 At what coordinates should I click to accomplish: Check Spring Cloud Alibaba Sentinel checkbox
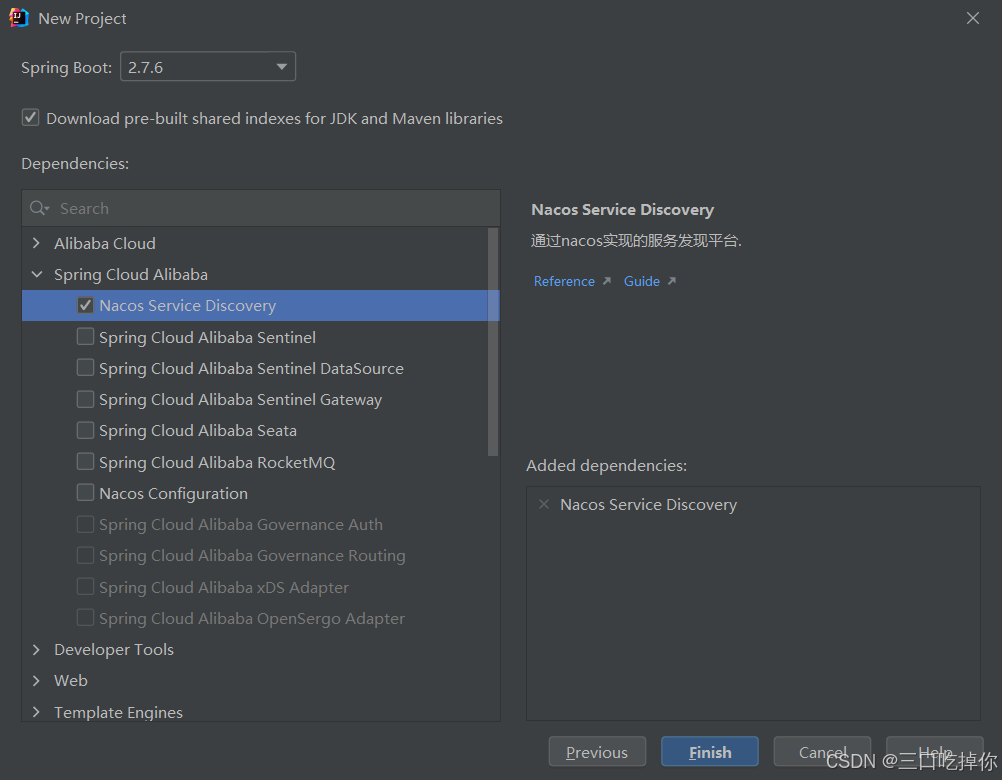pyautogui.click(x=85, y=337)
